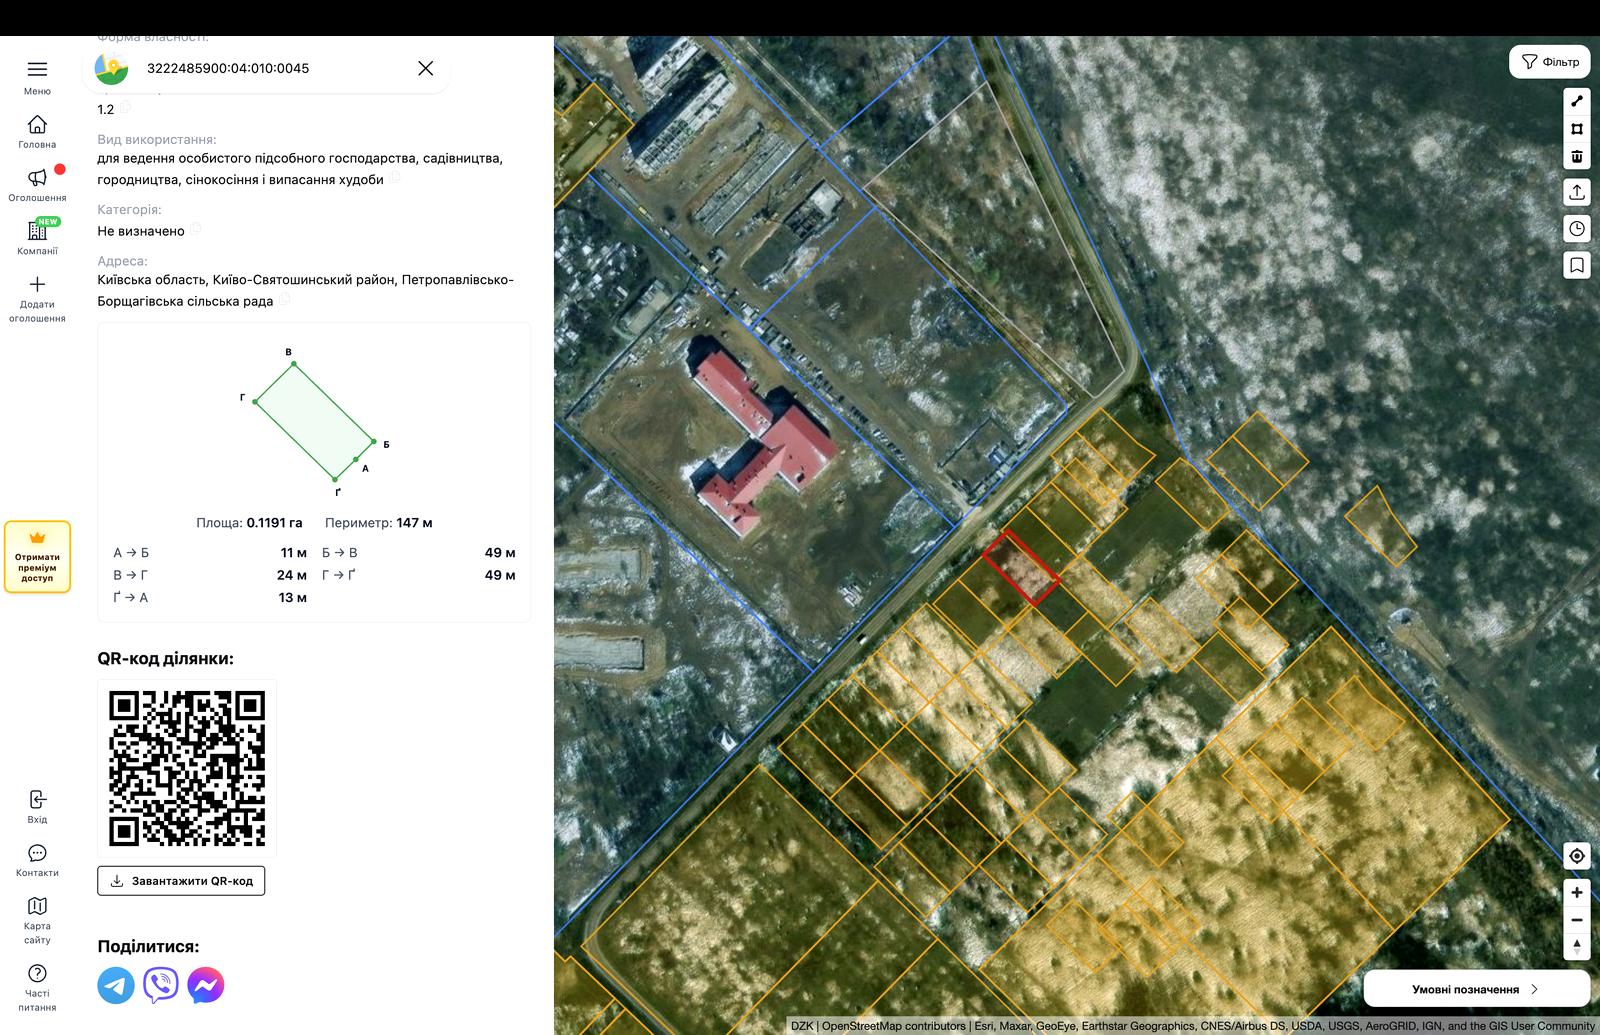Select the polygon area measuring tool
1600x1035 pixels.
click(x=1577, y=128)
